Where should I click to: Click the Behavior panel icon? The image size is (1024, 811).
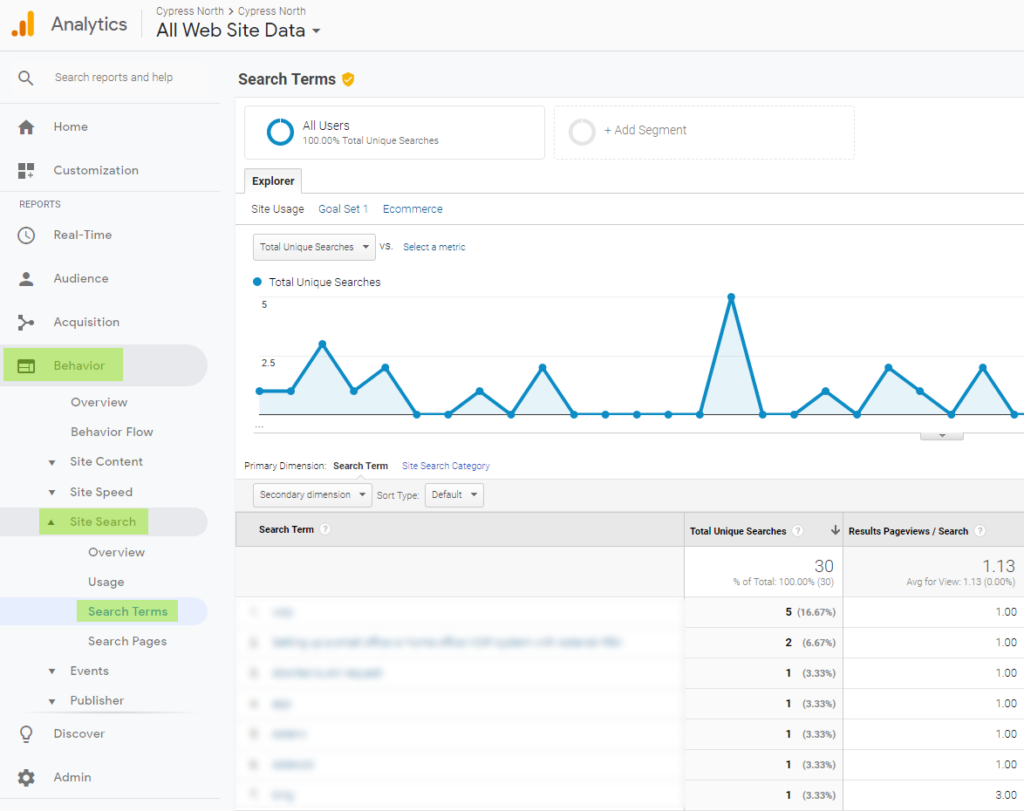[26, 366]
